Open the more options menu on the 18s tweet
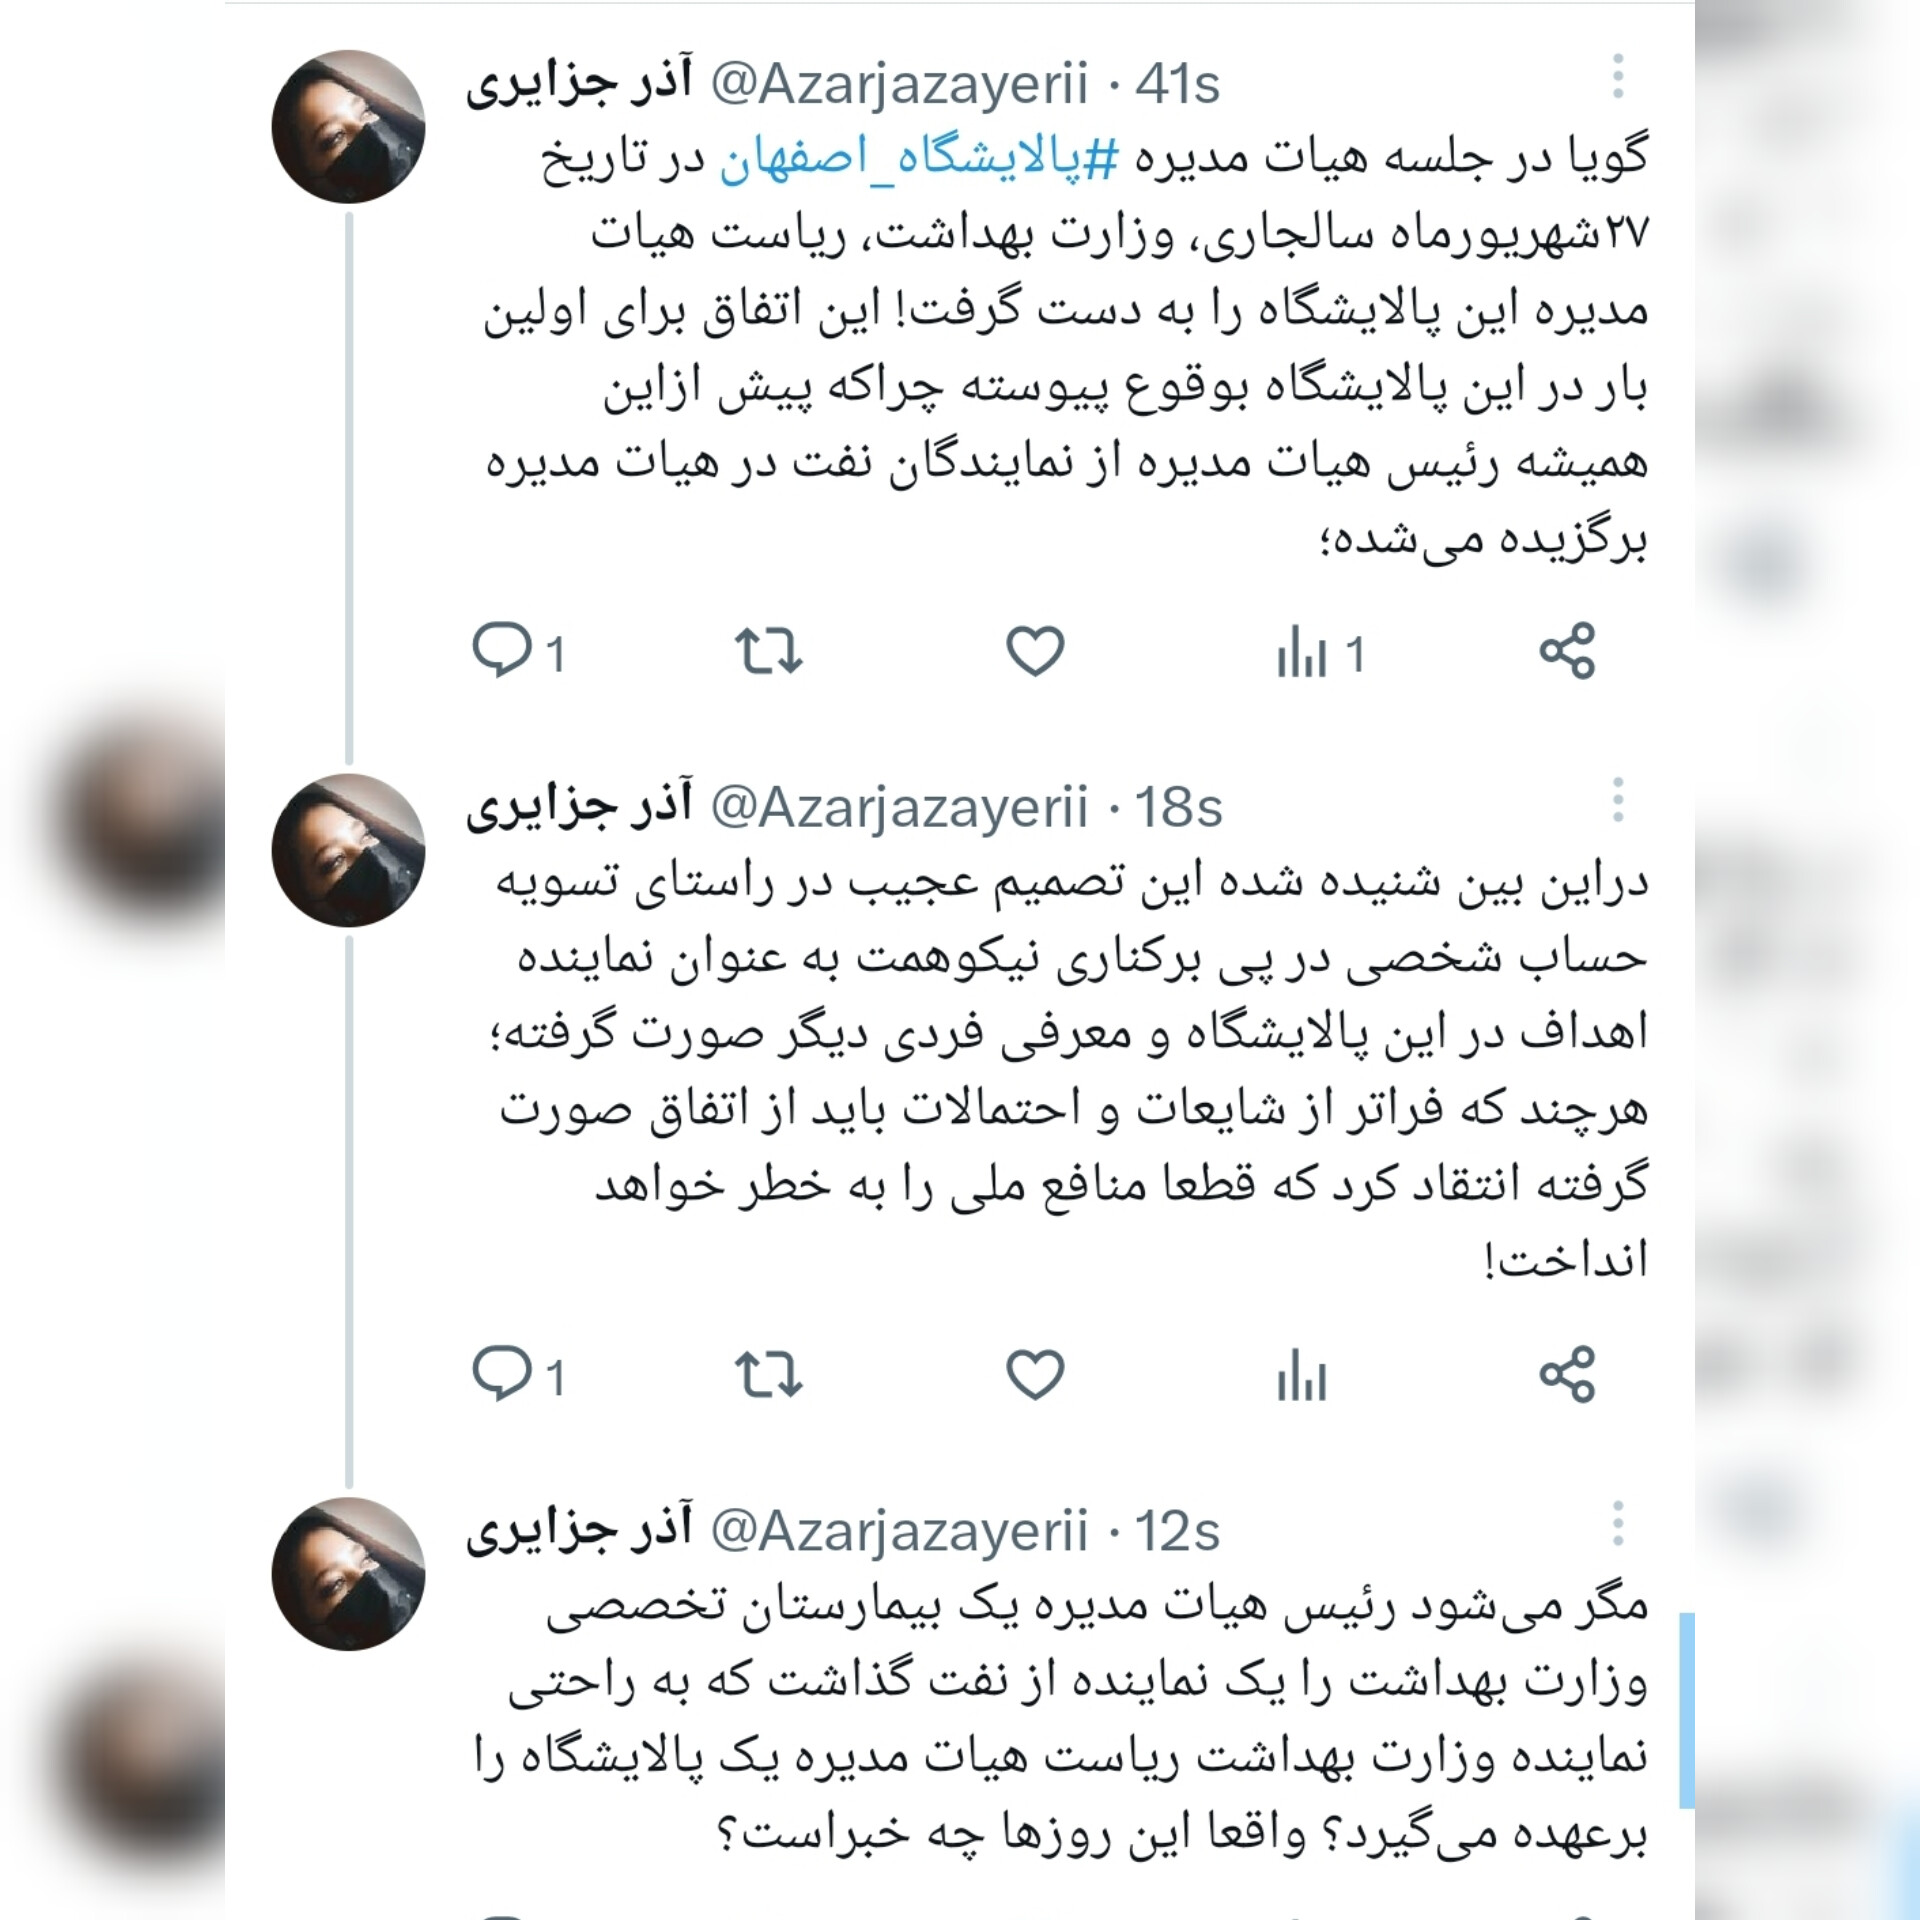The width and height of the screenshot is (1920, 1920). click(1617, 801)
